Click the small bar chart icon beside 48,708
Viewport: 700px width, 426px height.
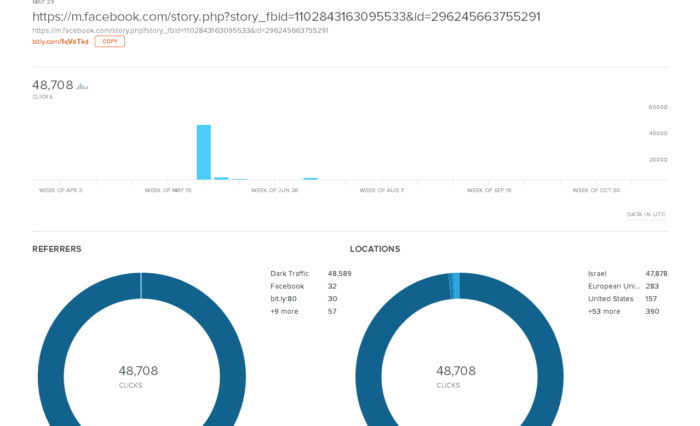82,86
